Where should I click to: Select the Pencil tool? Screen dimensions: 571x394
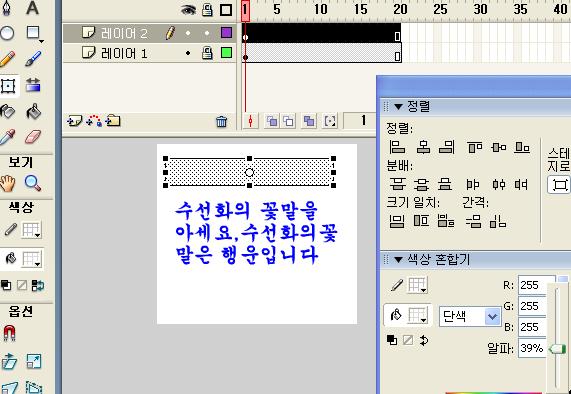7,59
